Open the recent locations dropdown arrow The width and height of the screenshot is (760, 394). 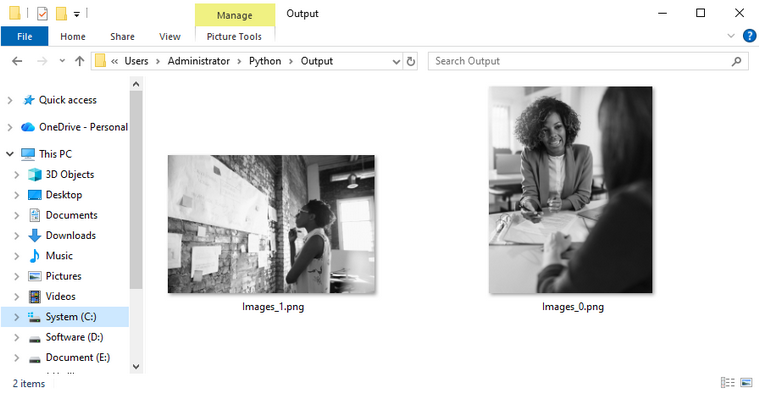62,61
